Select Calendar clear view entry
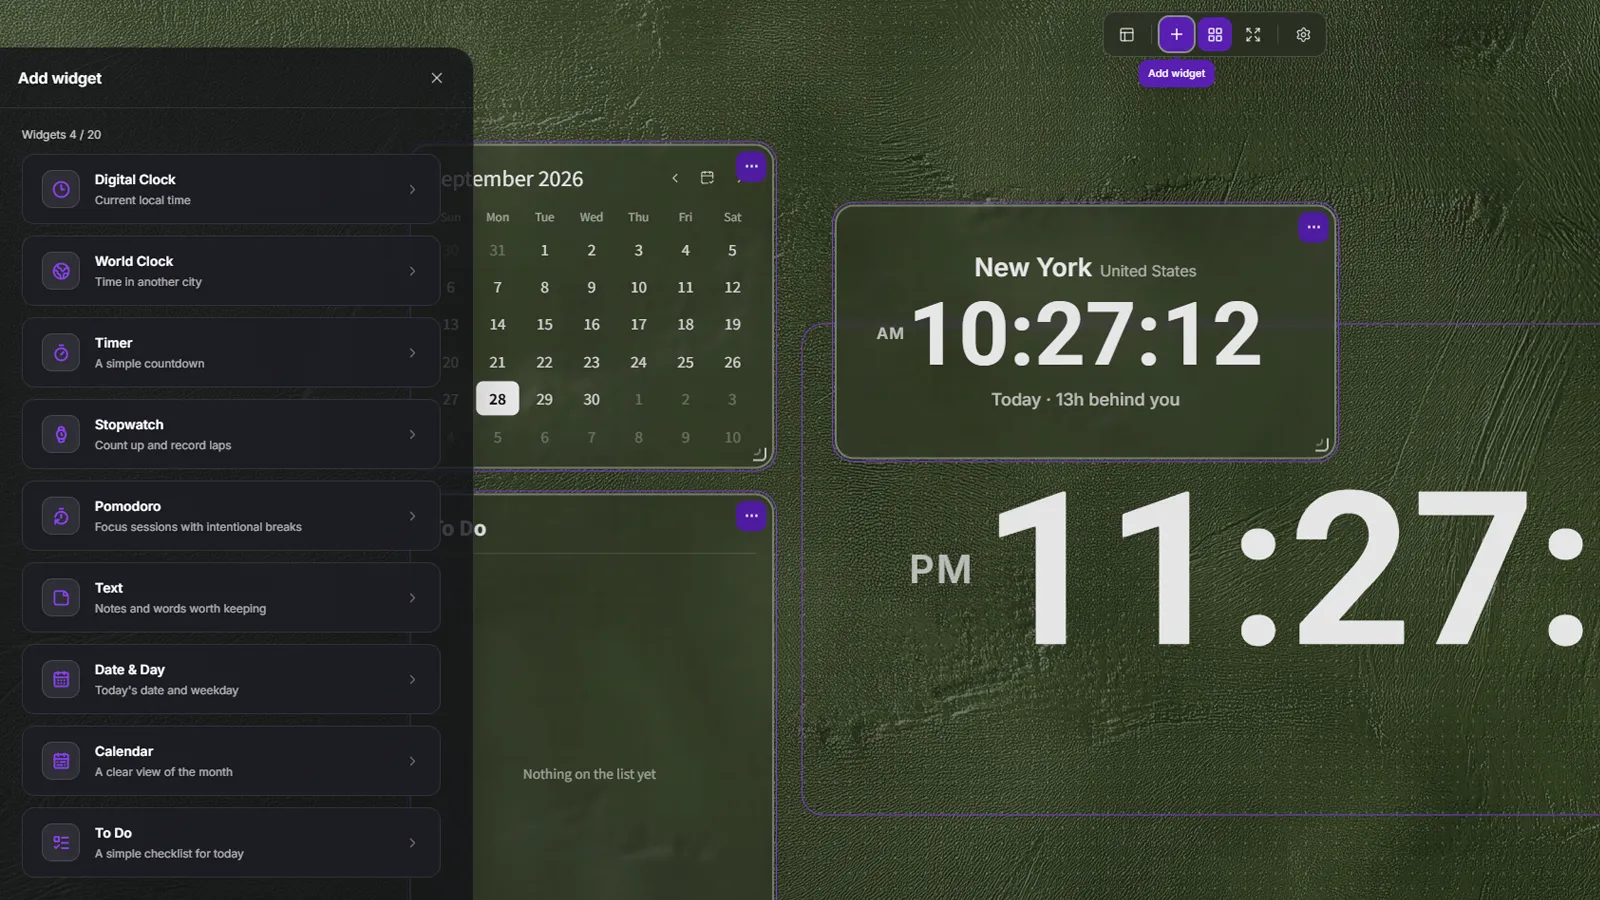Screen dimensions: 1600x900 point(231,761)
